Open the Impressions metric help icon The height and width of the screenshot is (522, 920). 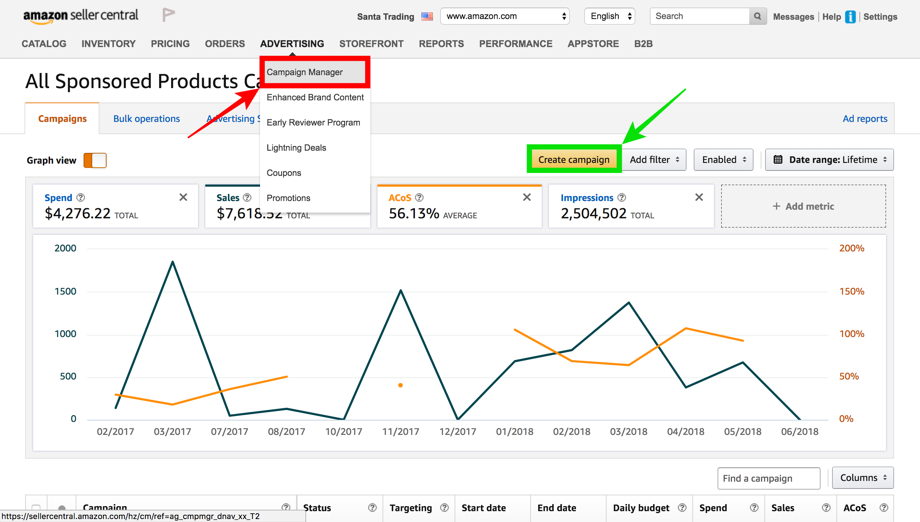pos(621,198)
